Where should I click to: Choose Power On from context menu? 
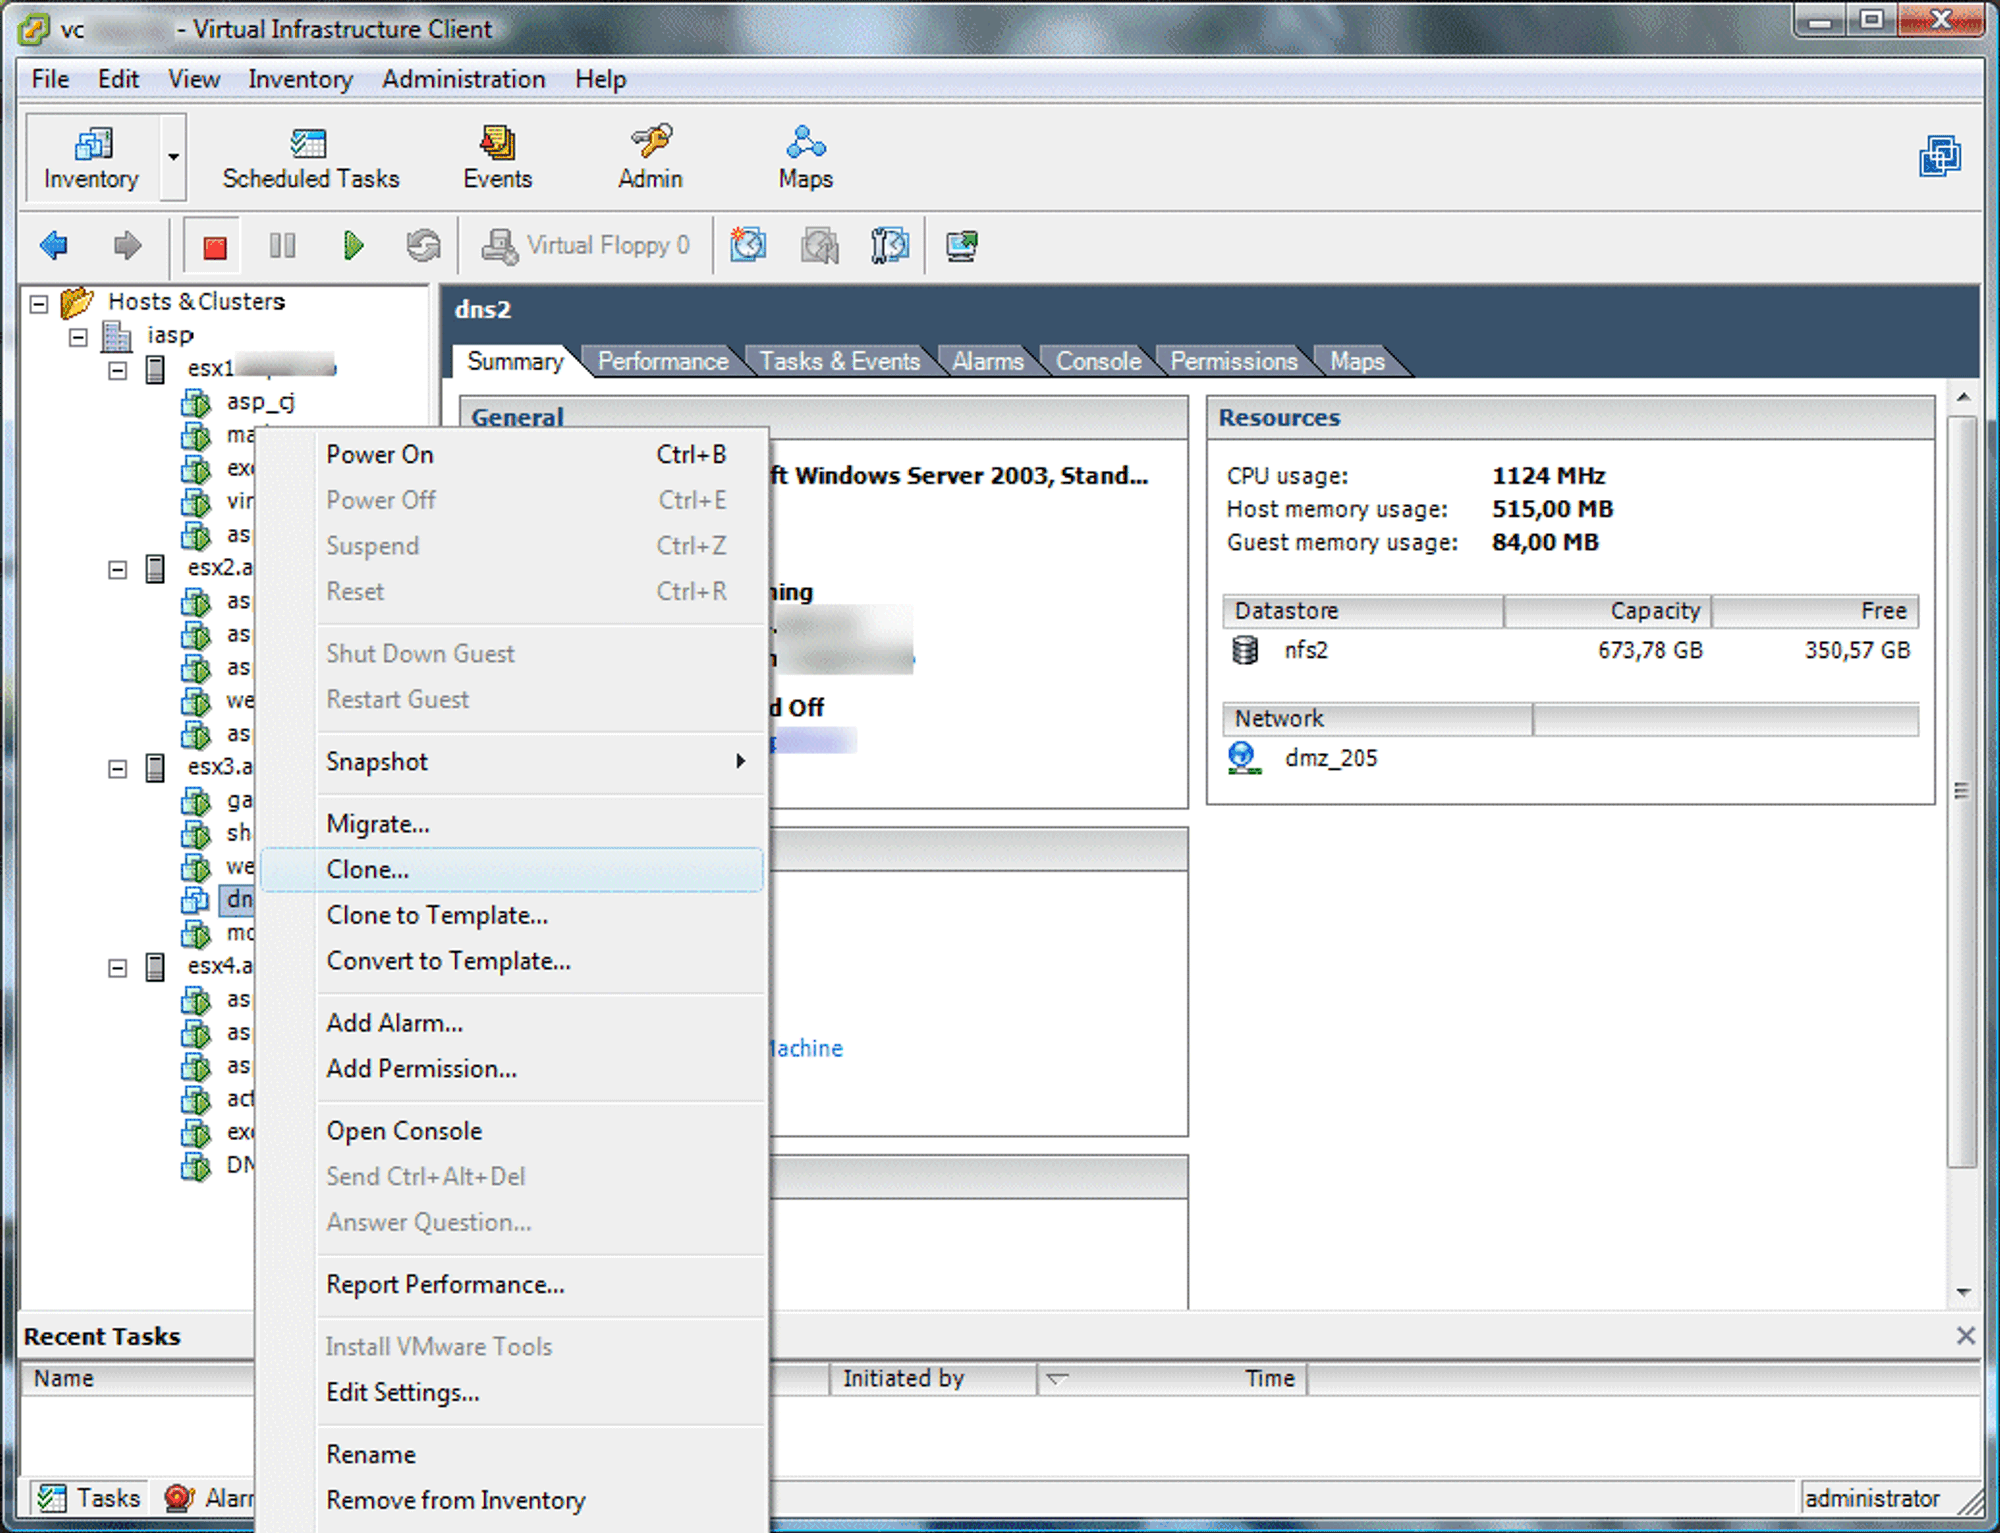(x=512, y=455)
